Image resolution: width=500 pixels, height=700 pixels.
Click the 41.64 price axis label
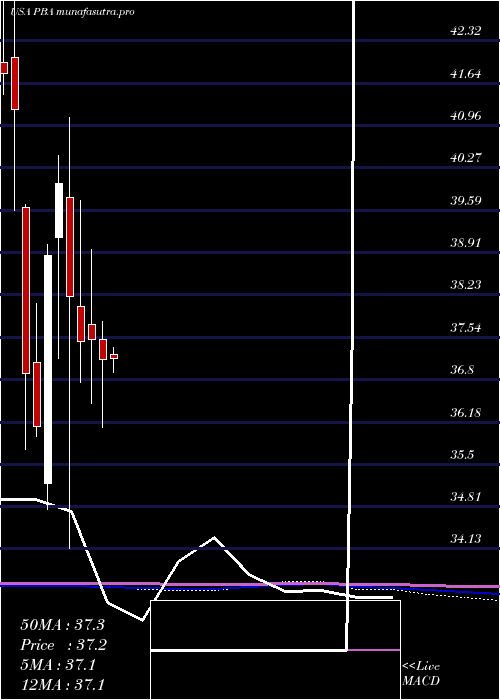pyautogui.click(x=466, y=74)
